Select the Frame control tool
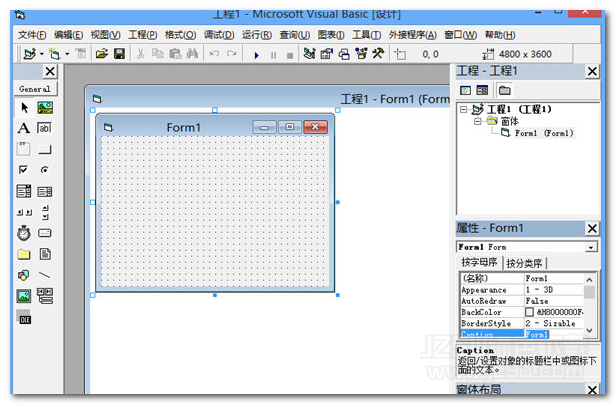 pyautogui.click(x=24, y=149)
